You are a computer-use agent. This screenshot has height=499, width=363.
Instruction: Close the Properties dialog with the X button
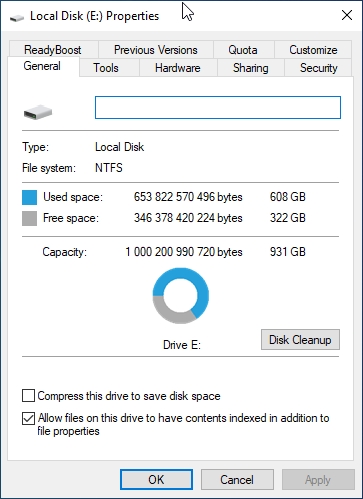click(x=347, y=15)
